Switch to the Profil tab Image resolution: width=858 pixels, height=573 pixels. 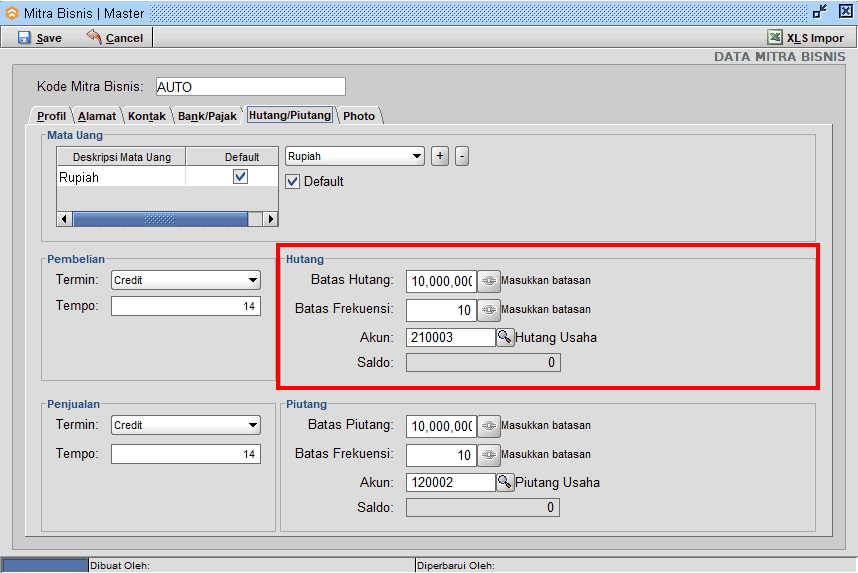tap(51, 116)
